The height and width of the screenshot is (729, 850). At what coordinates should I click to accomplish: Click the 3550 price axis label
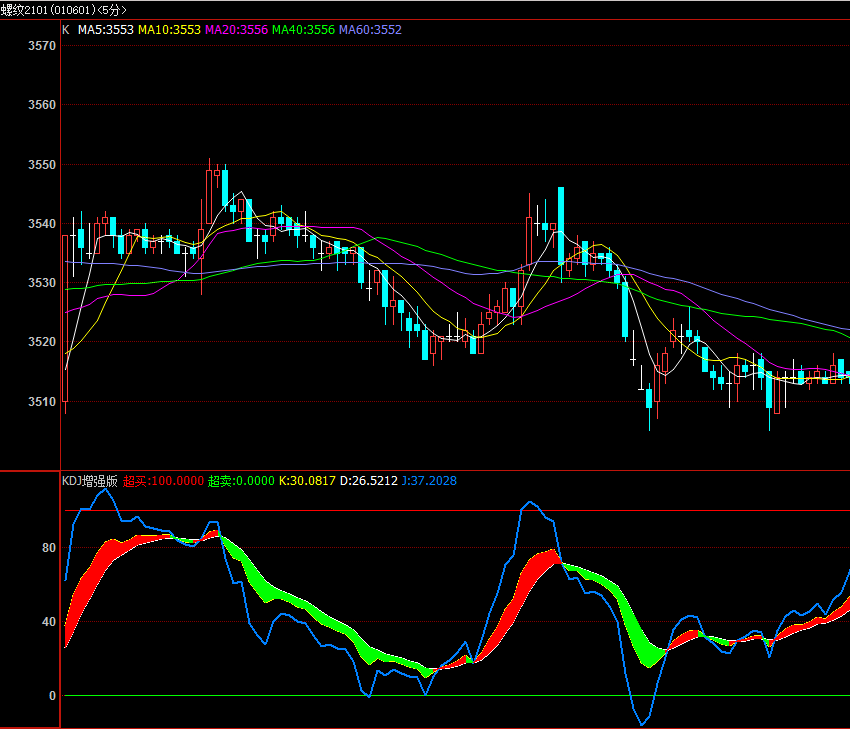tap(42, 165)
